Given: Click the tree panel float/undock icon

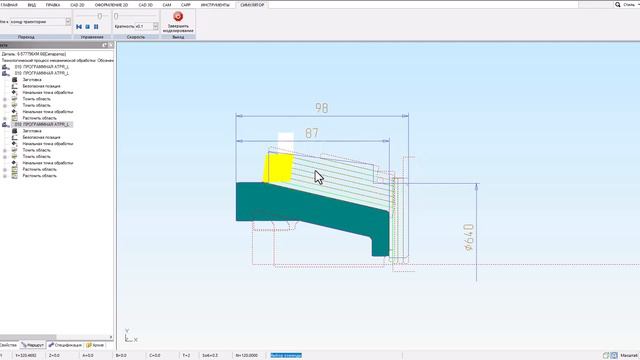Looking at the screenshot, I should [x=105, y=45].
